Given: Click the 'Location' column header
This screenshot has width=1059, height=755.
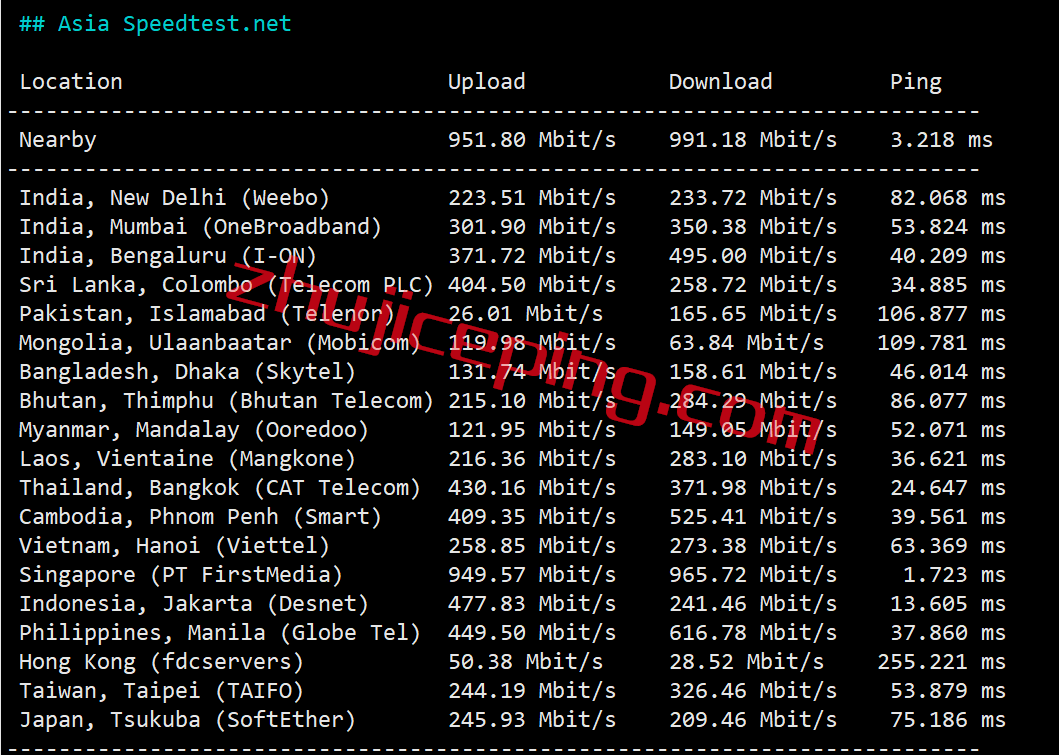Looking at the screenshot, I should [x=71, y=82].
